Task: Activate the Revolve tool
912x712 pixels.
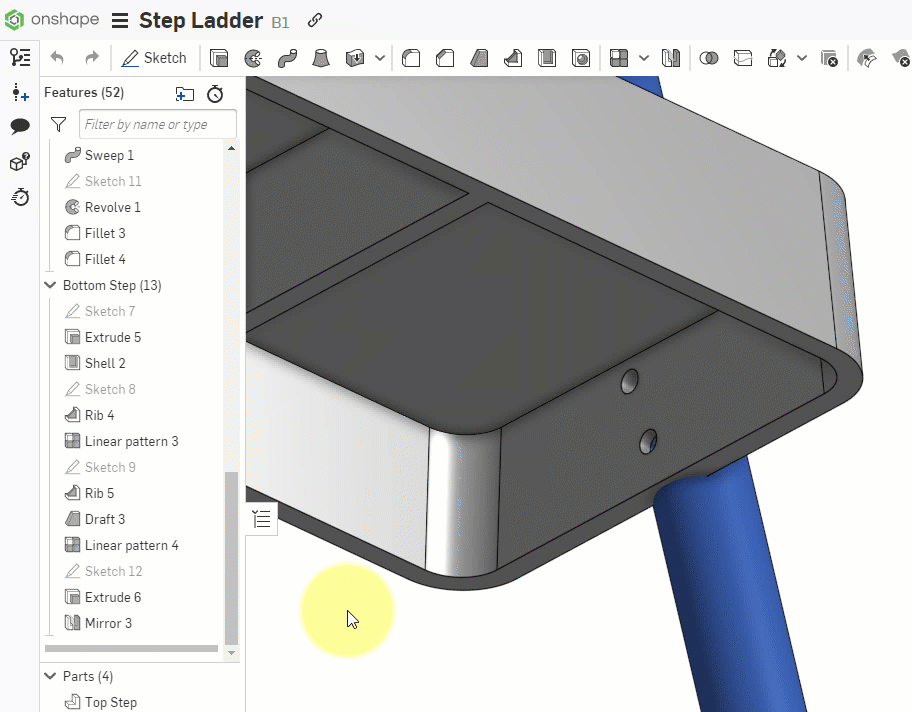Action: (x=253, y=58)
